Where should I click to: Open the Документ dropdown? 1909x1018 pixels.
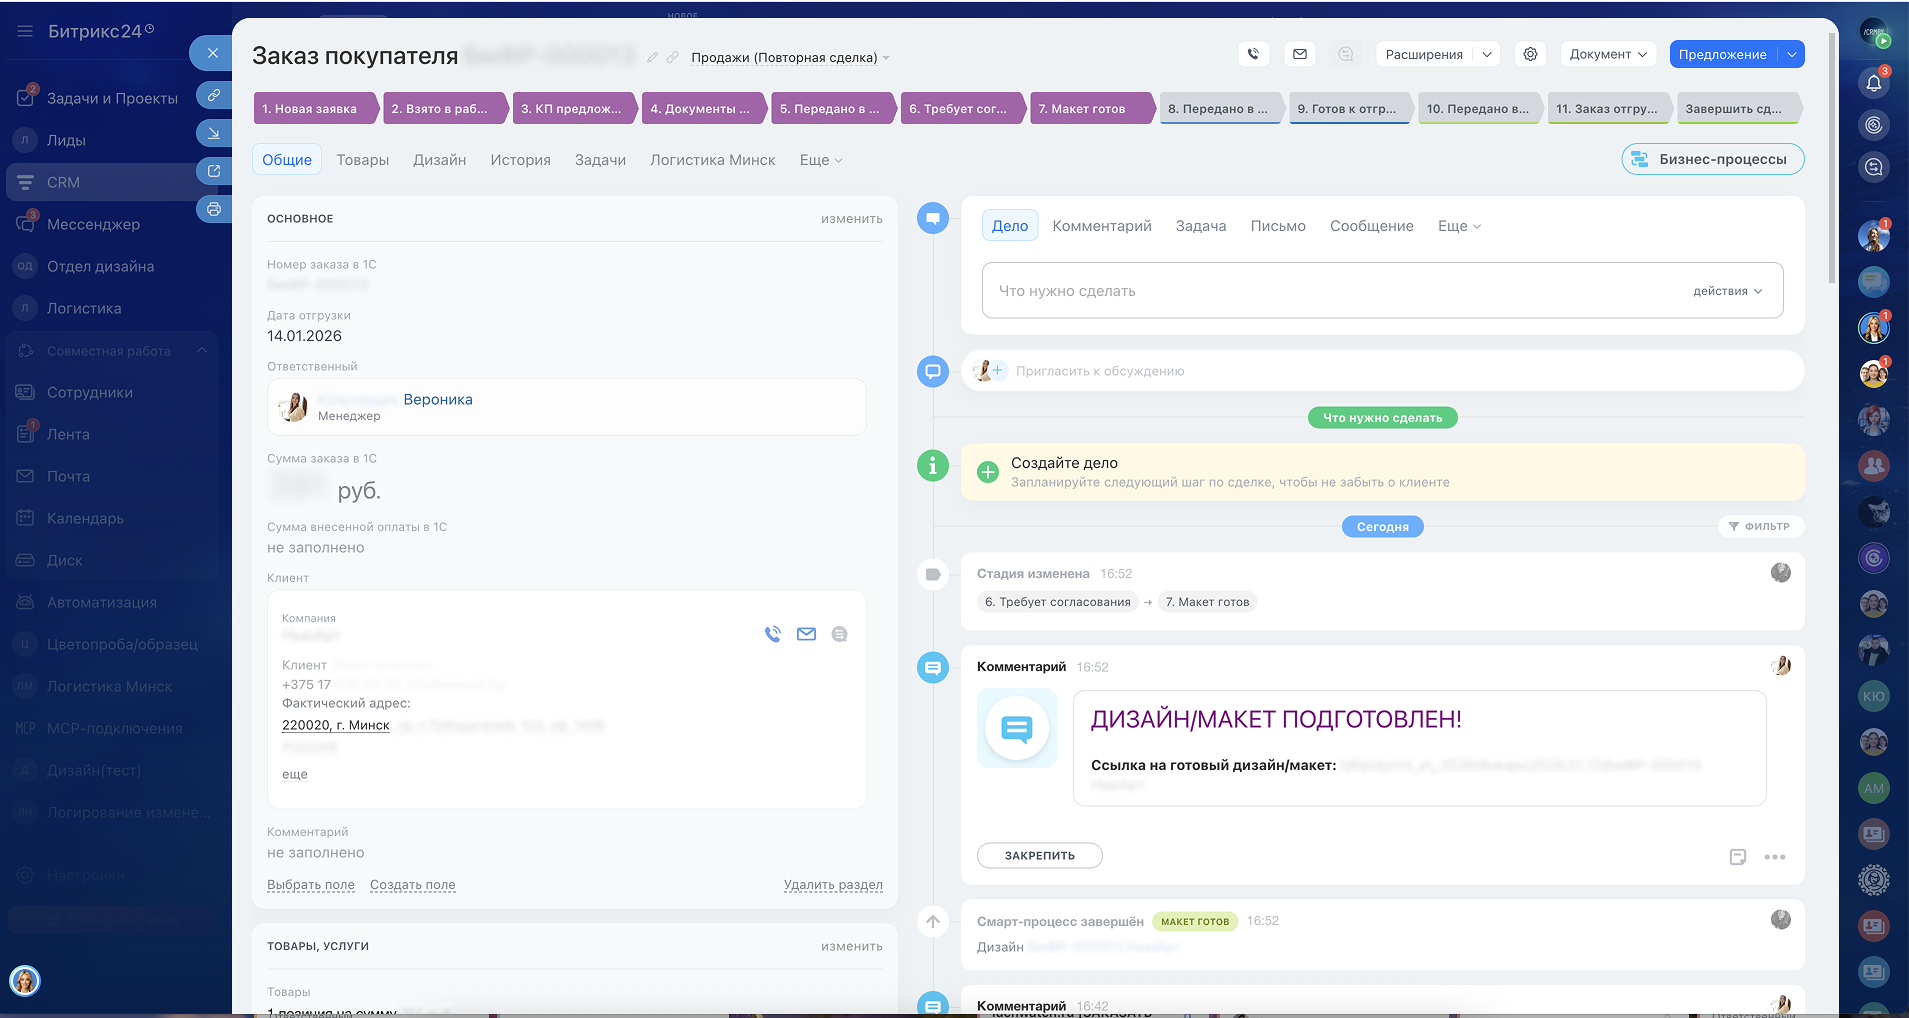tap(1608, 54)
